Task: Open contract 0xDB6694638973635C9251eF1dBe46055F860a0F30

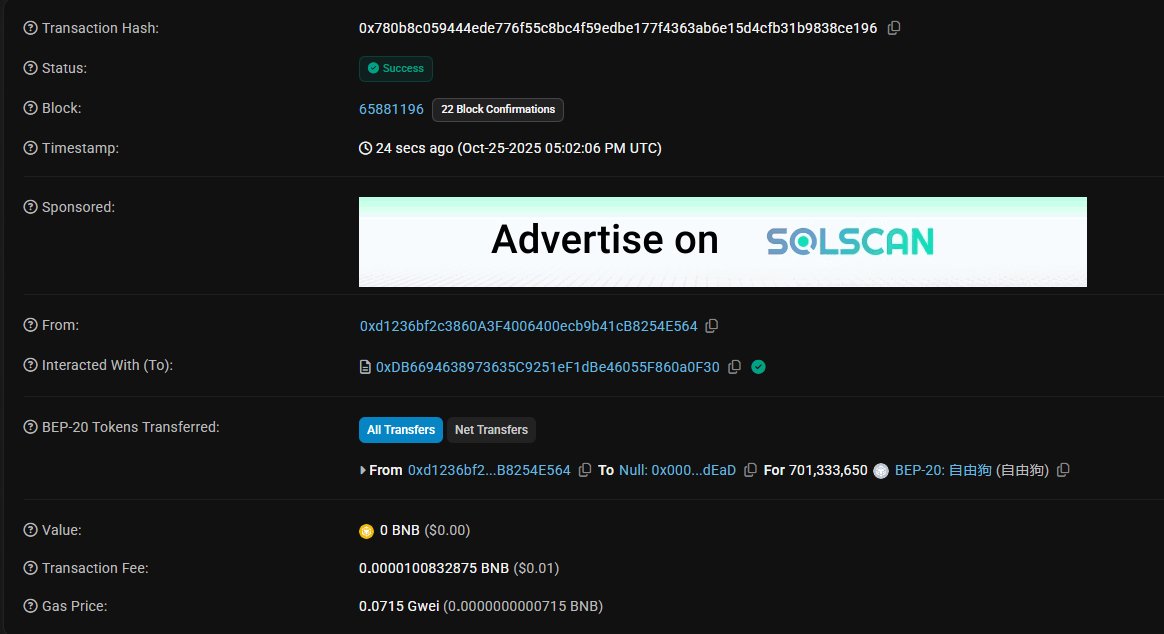Action: click(x=547, y=367)
